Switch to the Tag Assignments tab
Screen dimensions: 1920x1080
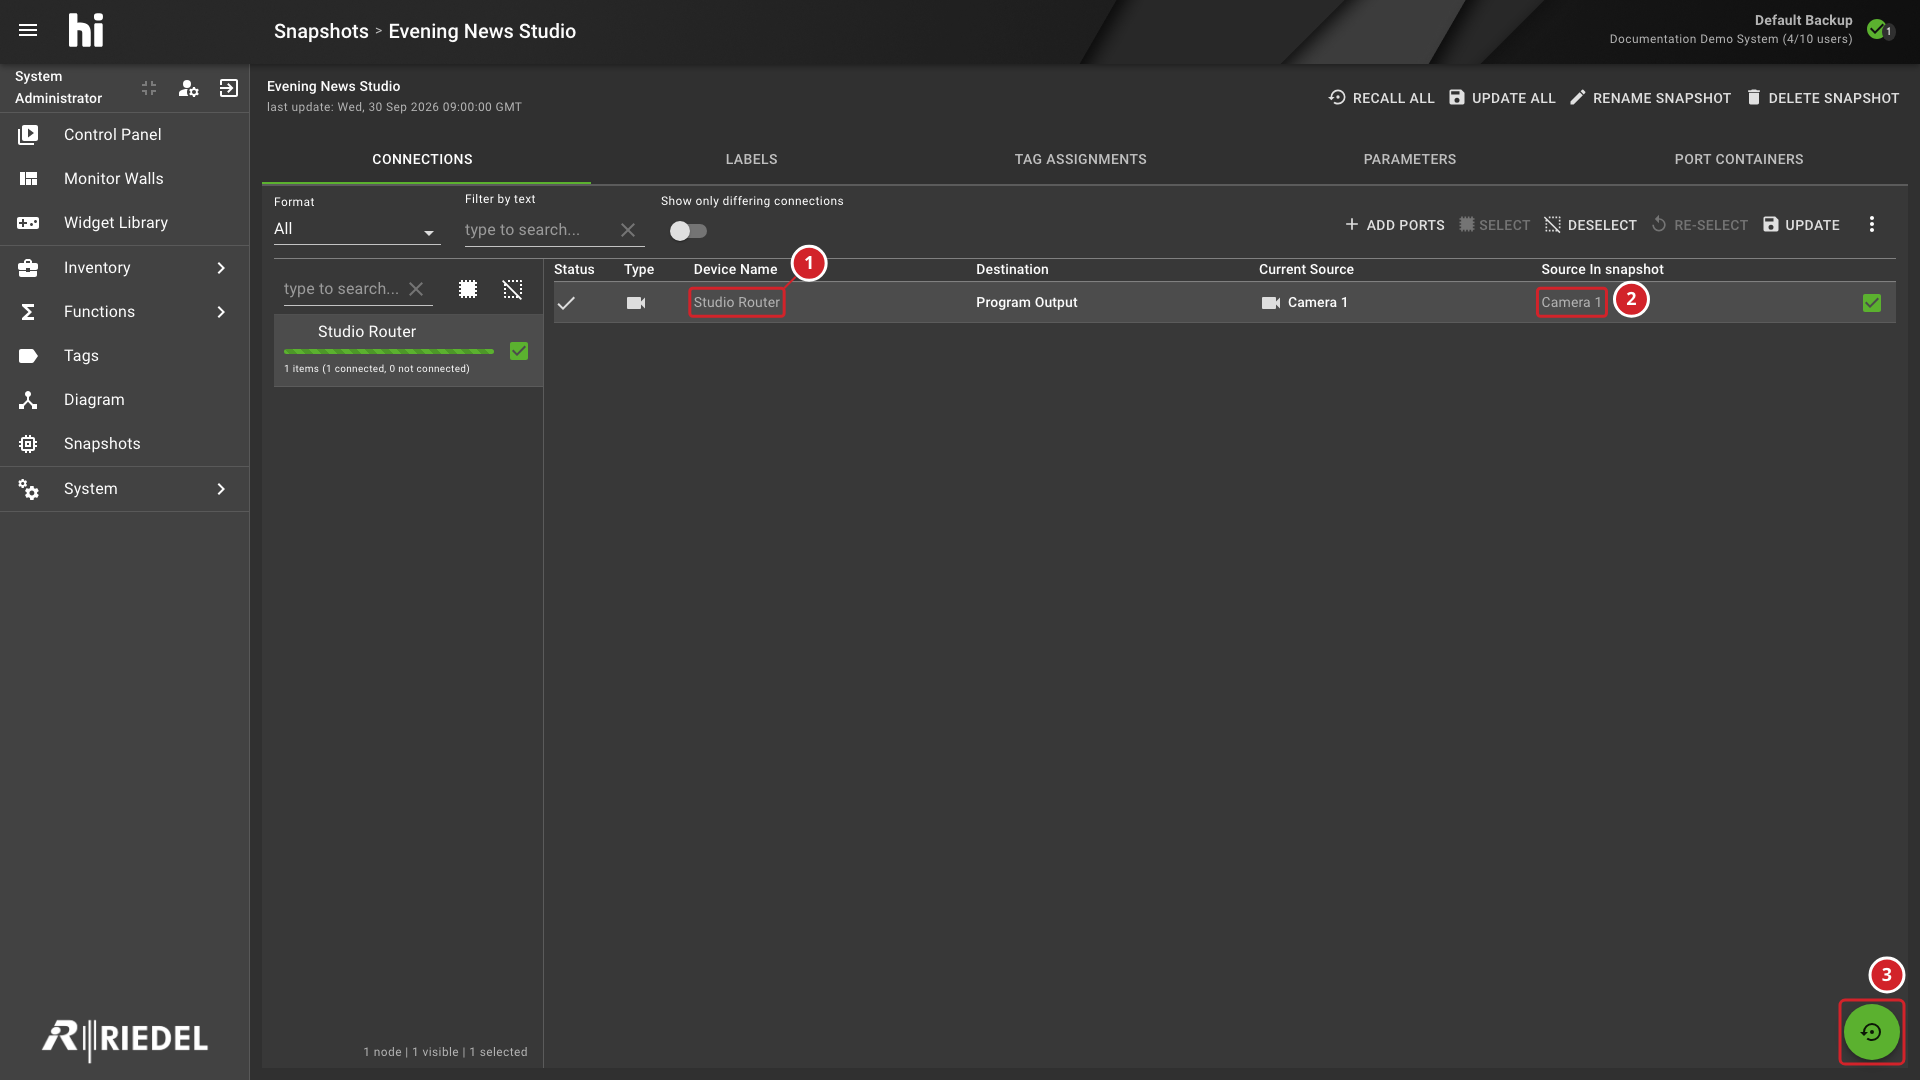coord(1080,159)
